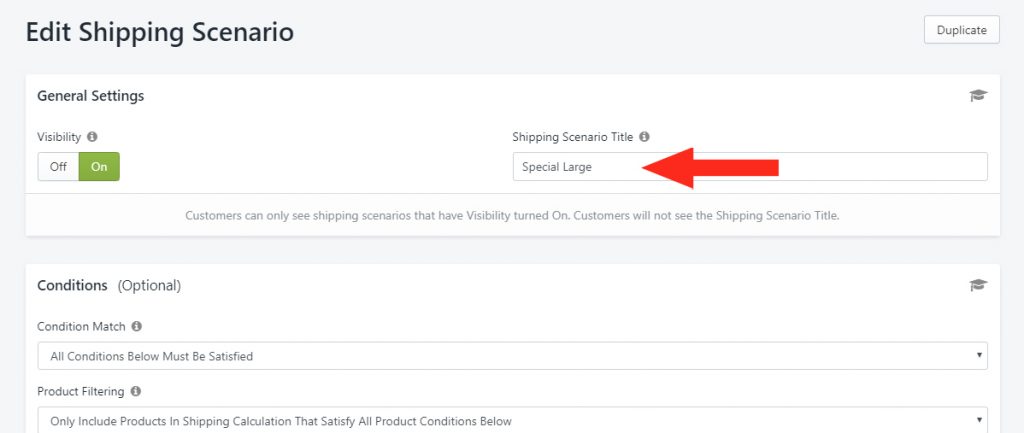Click the Visibility field label

click(59, 137)
